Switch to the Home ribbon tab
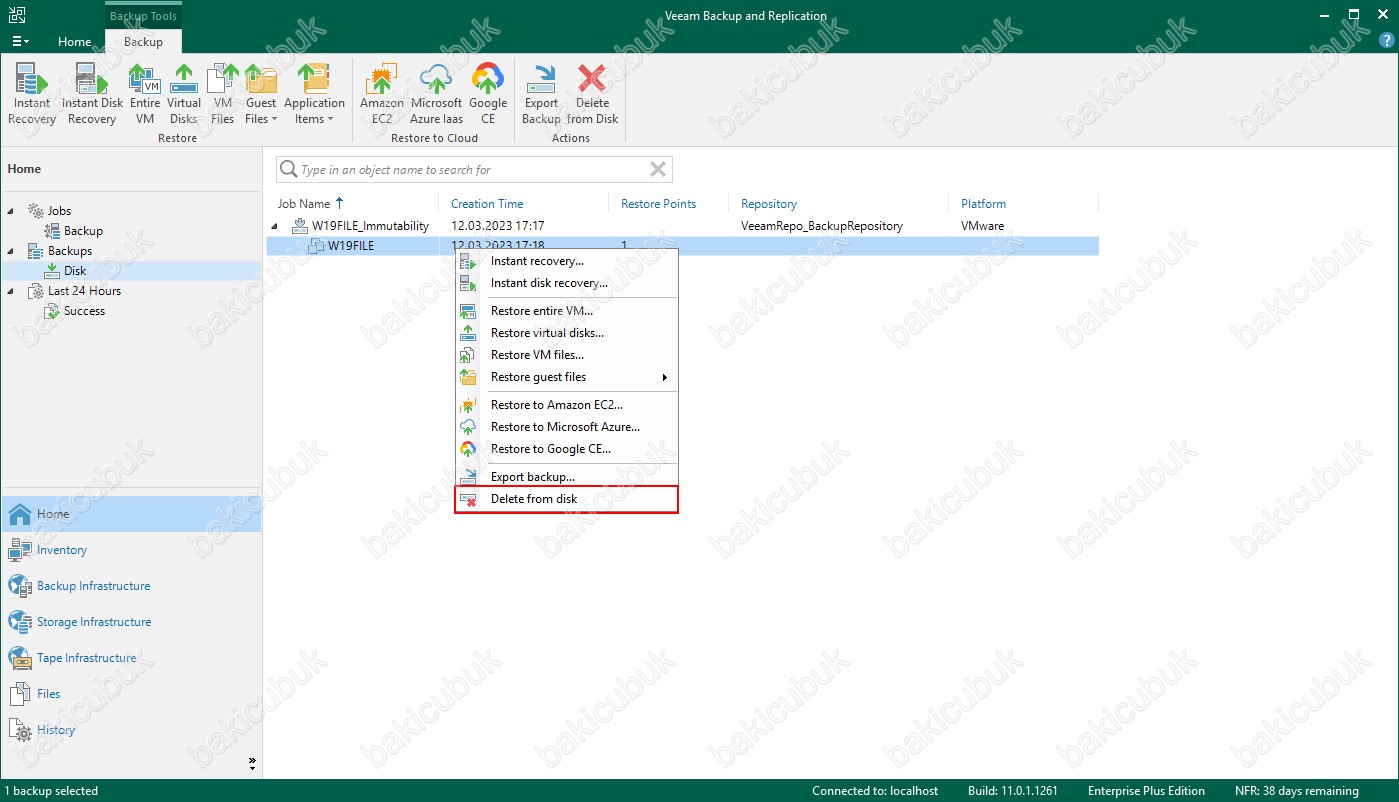This screenshot has height=802, width=1399. point(74,42)
